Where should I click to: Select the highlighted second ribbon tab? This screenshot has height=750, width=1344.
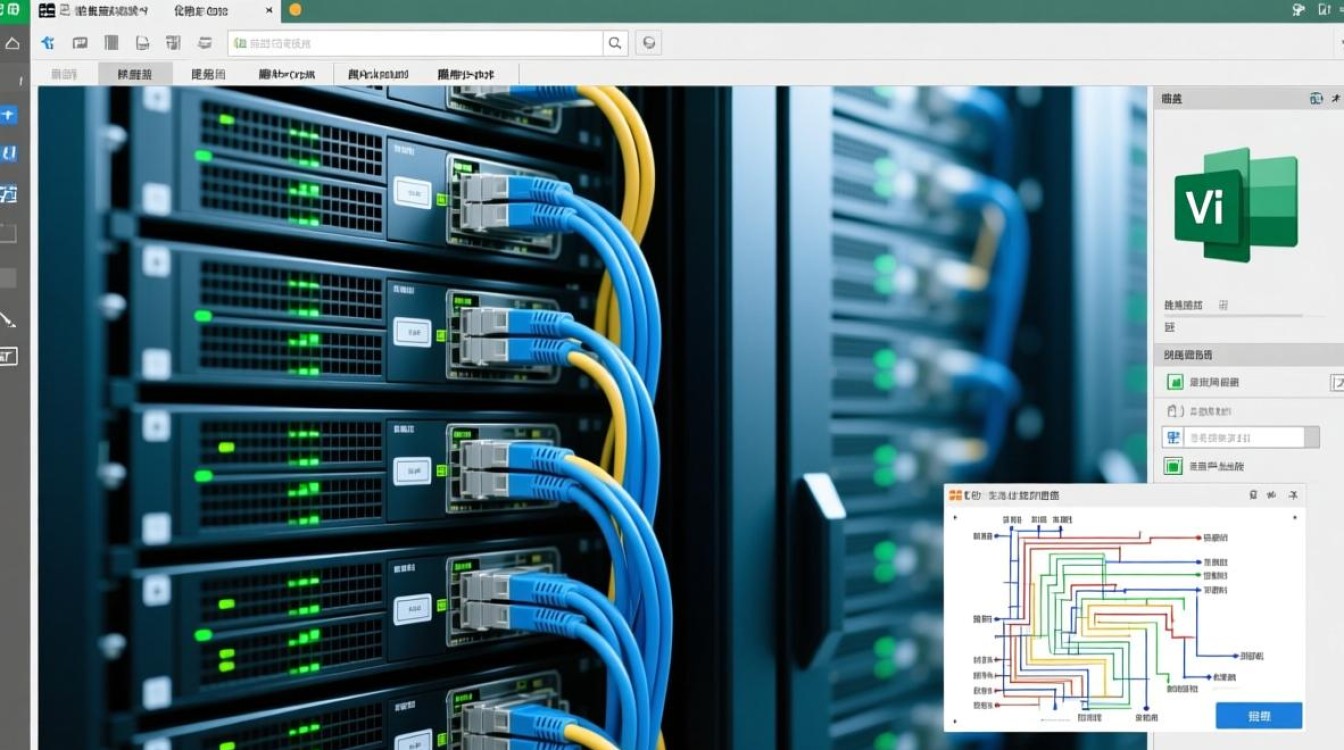135,74
